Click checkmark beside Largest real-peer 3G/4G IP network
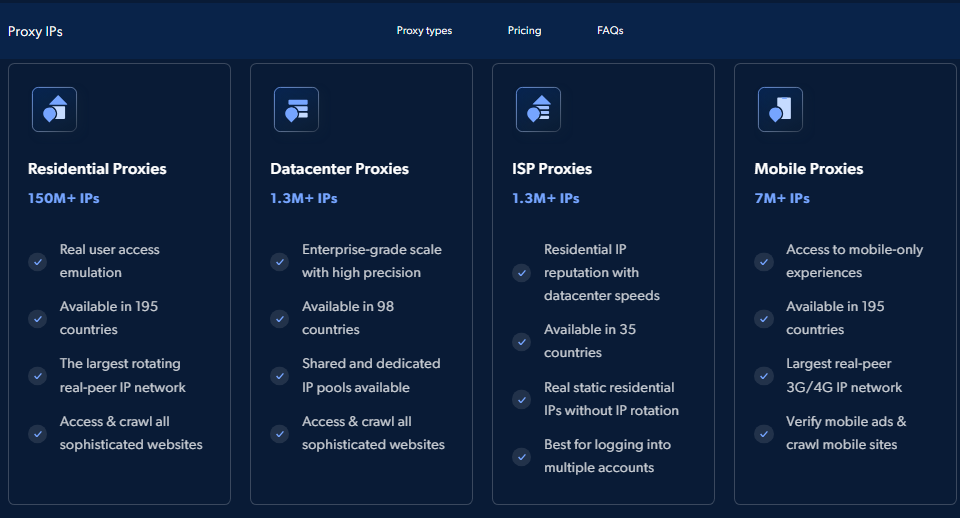Viewport: 960px width, 518px height. point(764,376)
